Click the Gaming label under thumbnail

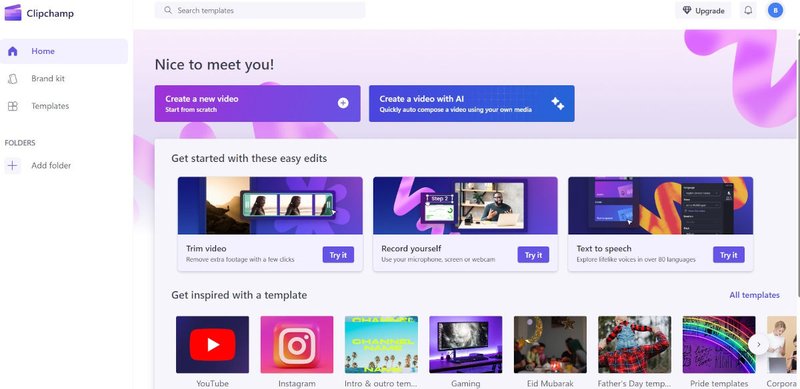pos(466,383)
